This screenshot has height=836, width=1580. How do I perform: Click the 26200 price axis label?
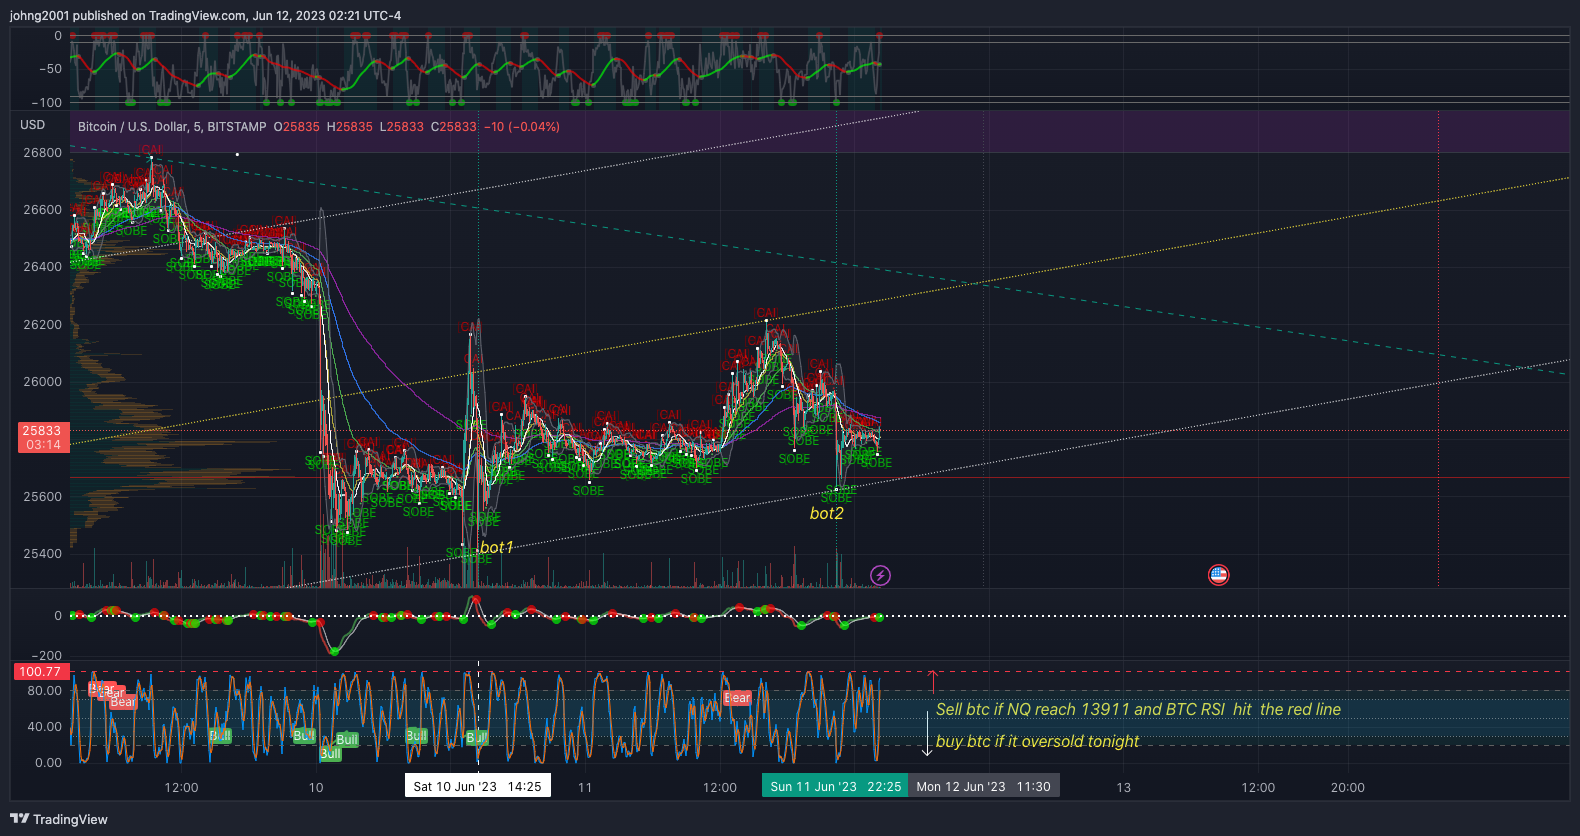pos(42,325)
